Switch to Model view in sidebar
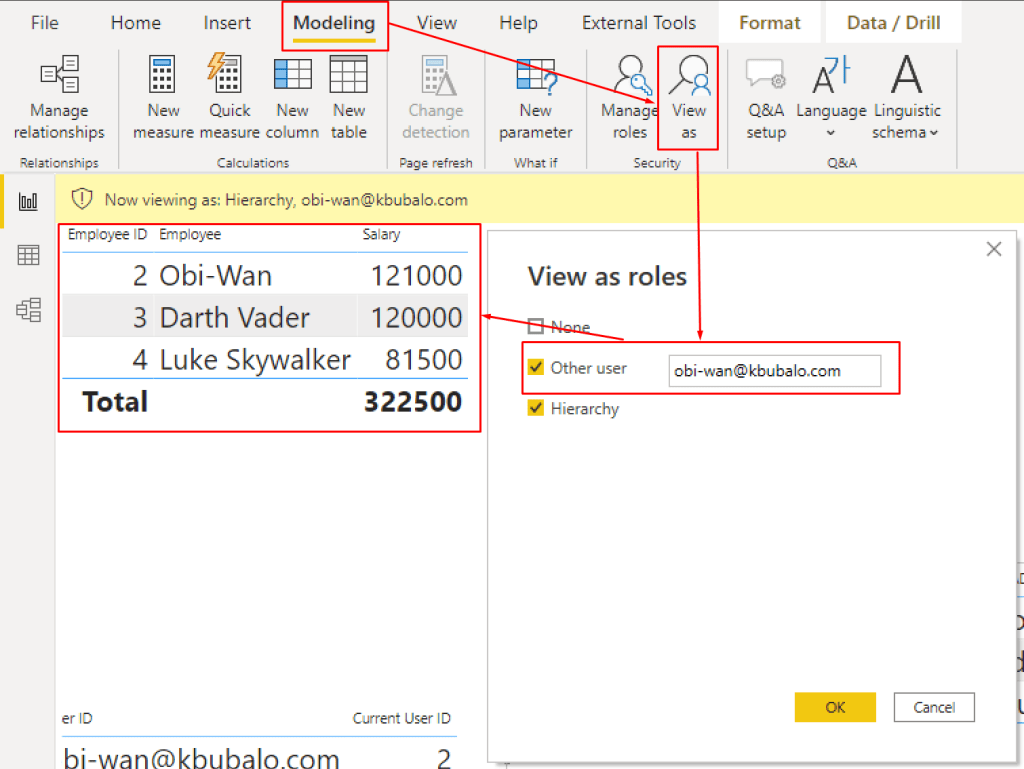The image size is (1024, 769). (28, 310)
